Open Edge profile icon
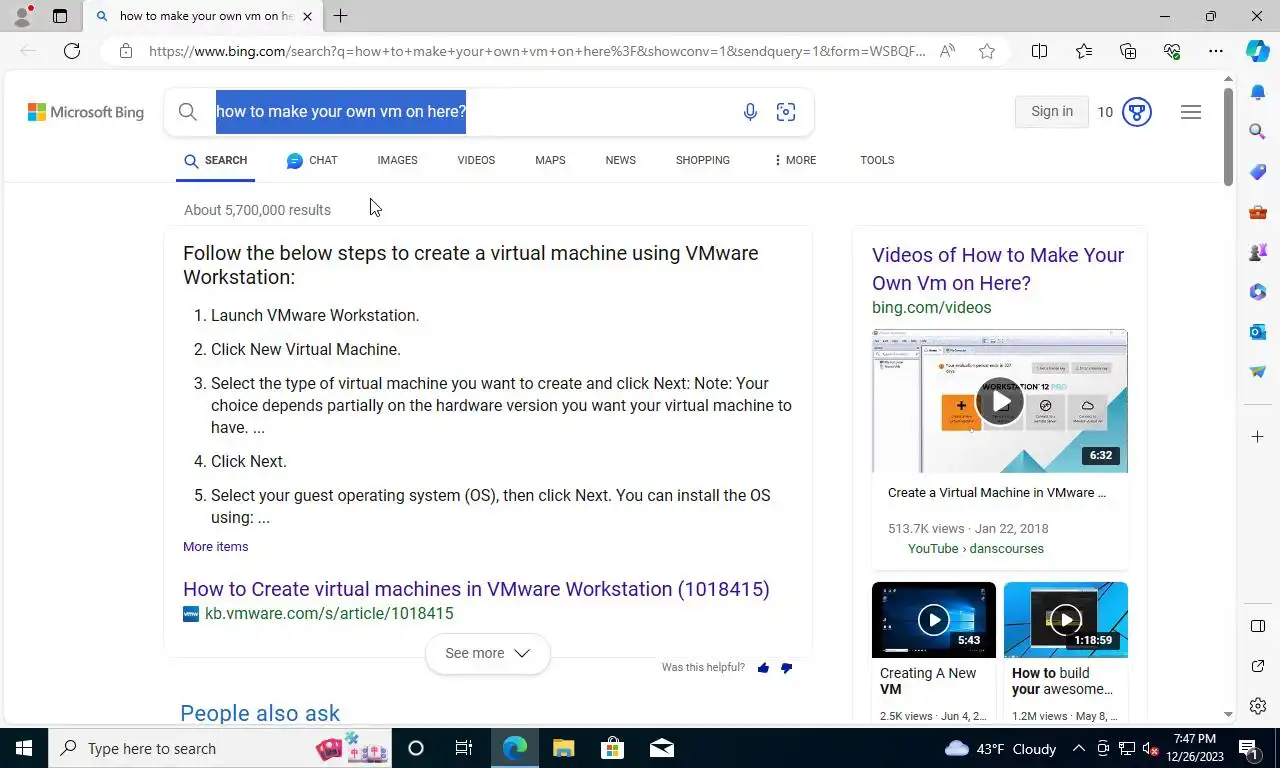Viewport: 1280px width, 768px height. point(22,16)
